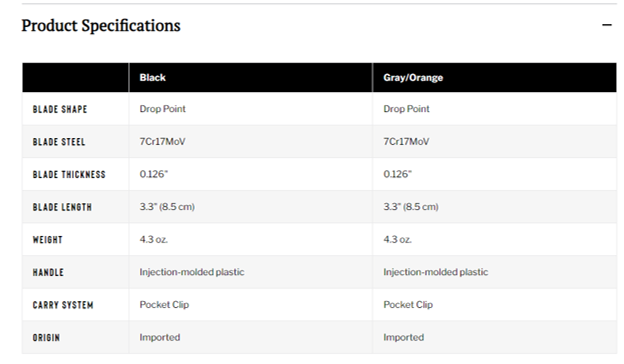Click the Handle row label

tap(48, 273)
